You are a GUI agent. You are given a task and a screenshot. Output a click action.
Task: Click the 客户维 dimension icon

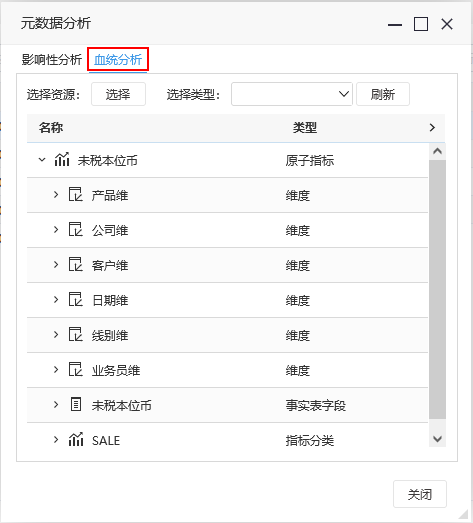tap(76, 265)
